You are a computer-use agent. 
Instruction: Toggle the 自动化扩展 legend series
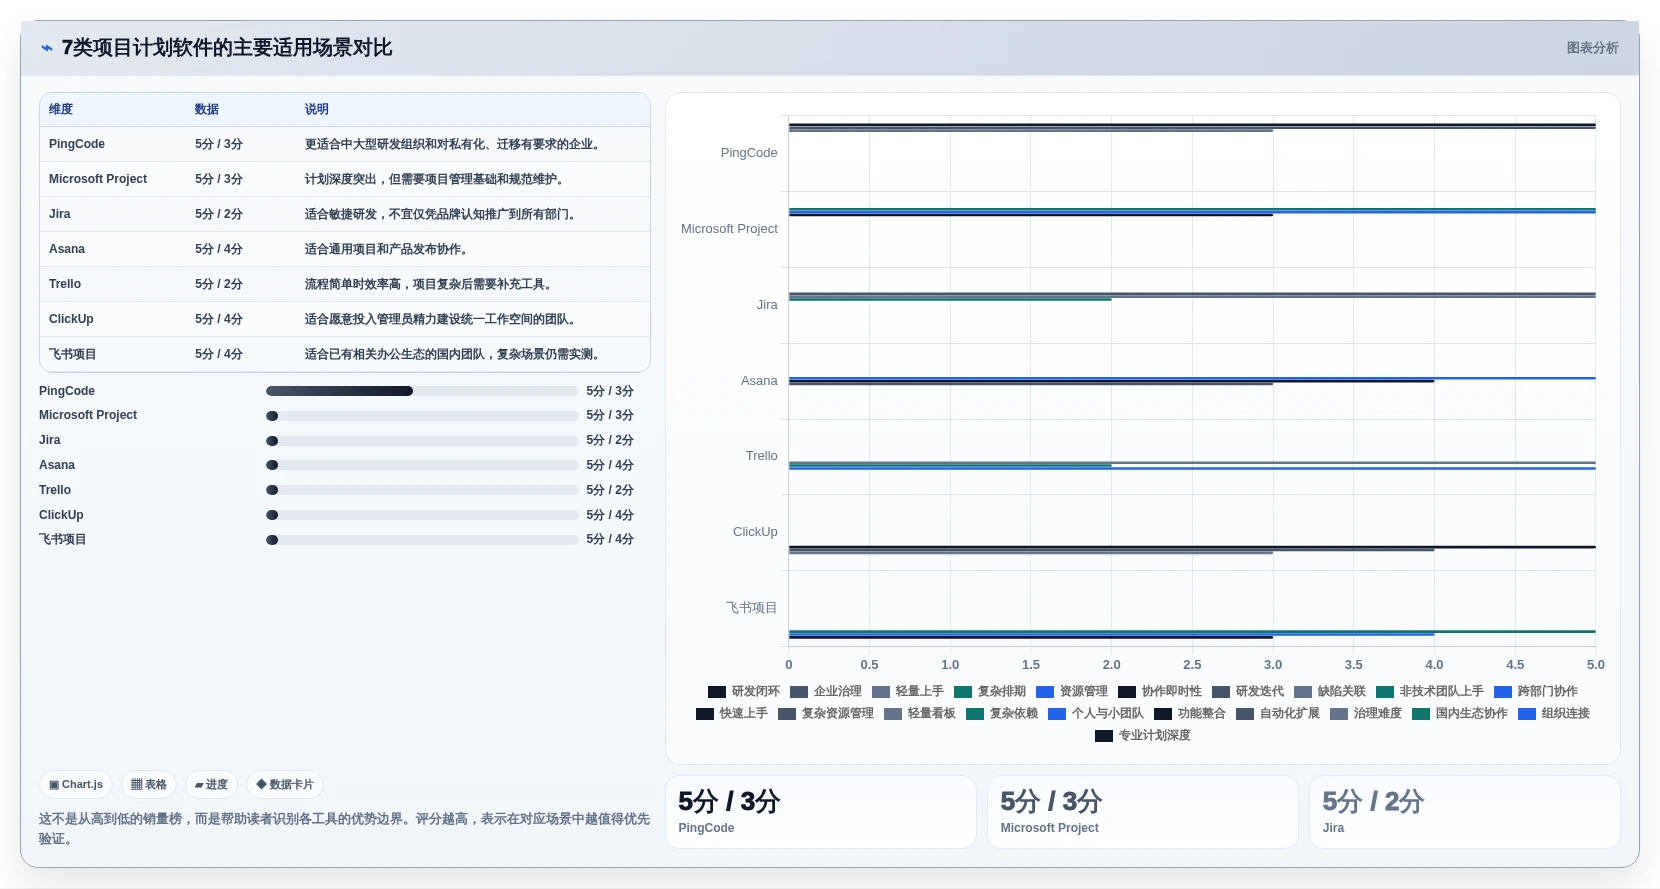(1278, 714)
